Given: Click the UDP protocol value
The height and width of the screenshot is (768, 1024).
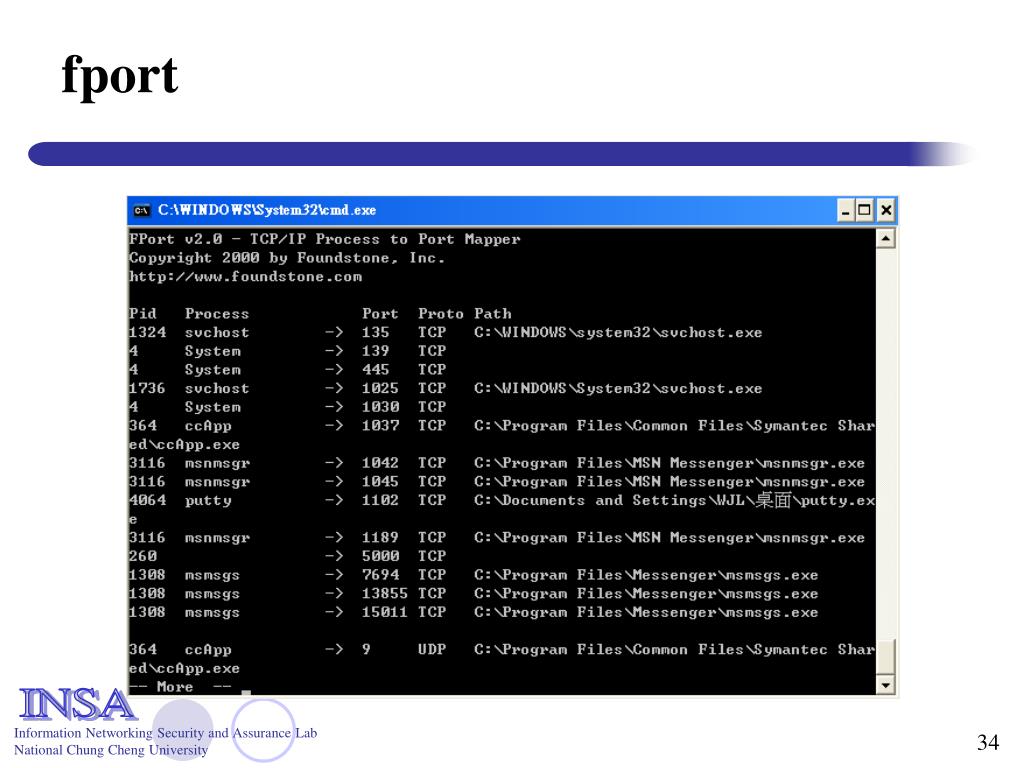Looking at the screenshot, I should tap(432, 650).
